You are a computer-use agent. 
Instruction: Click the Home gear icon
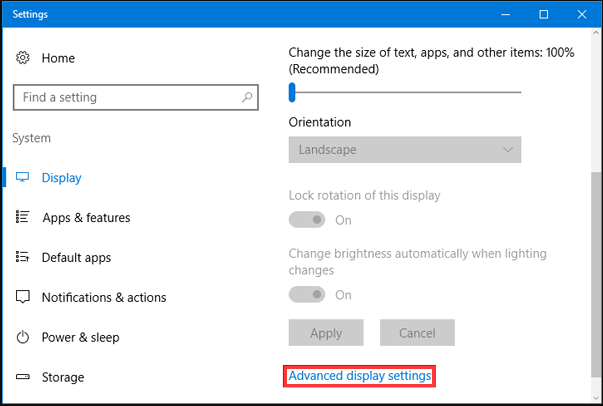pyautogui.click(x=23, y=58)
